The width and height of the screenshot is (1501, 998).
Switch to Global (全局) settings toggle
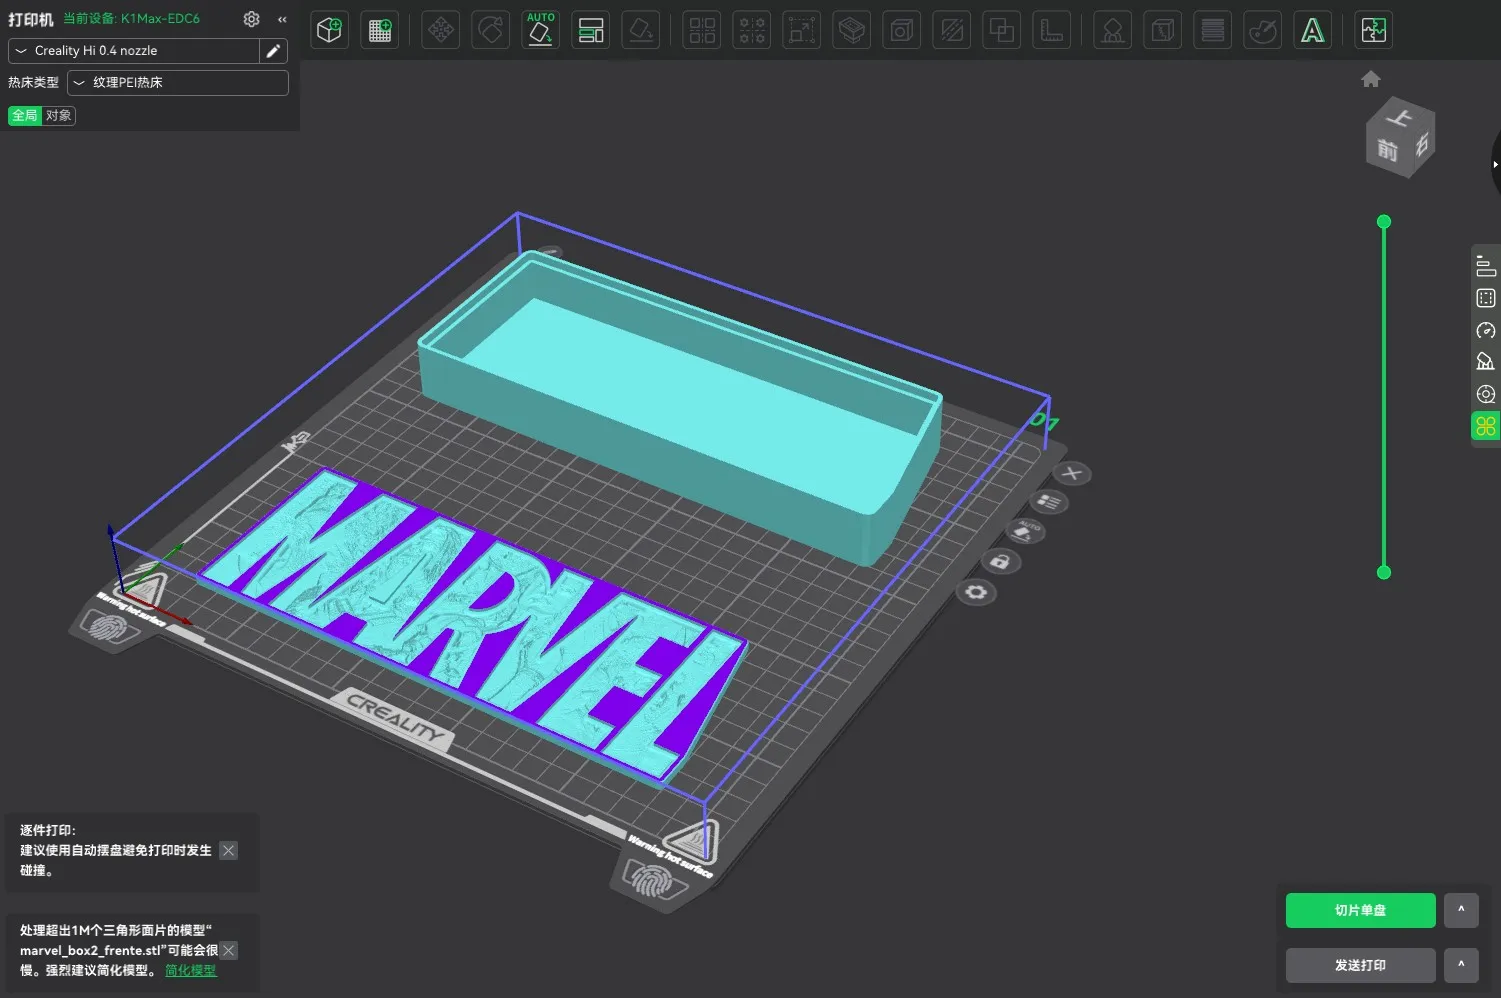25,116
